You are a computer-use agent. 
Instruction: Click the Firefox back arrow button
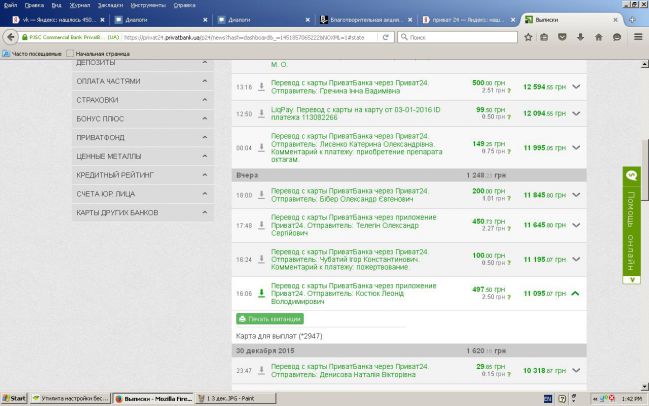click(11, 37)
